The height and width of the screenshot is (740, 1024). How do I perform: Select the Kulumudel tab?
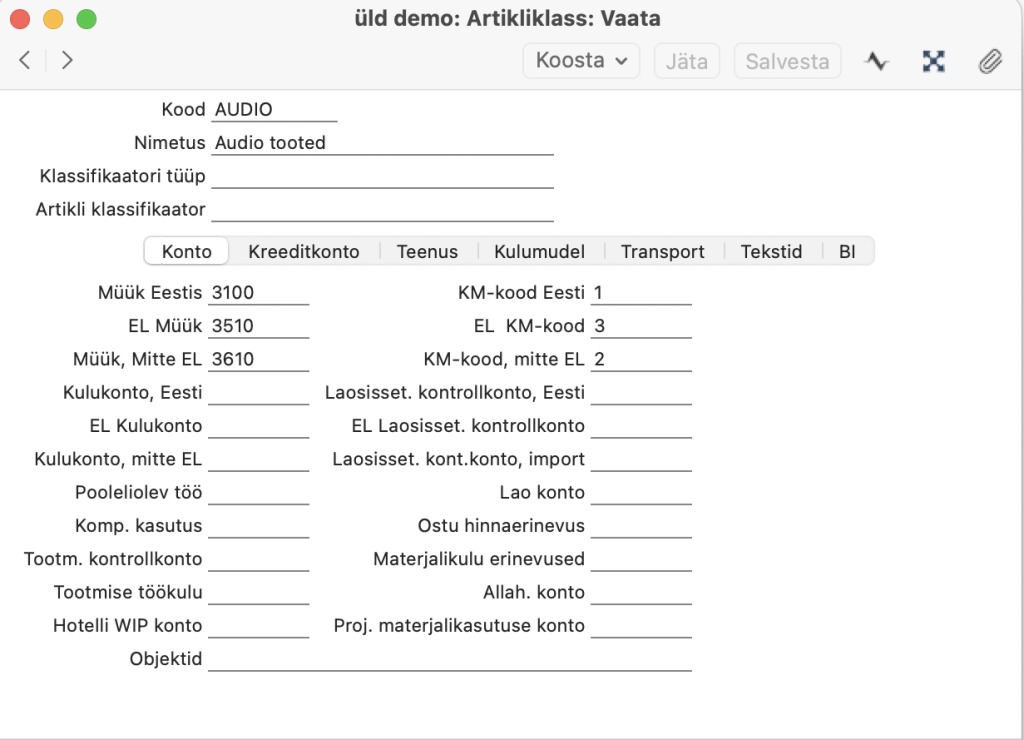(539, 251)
